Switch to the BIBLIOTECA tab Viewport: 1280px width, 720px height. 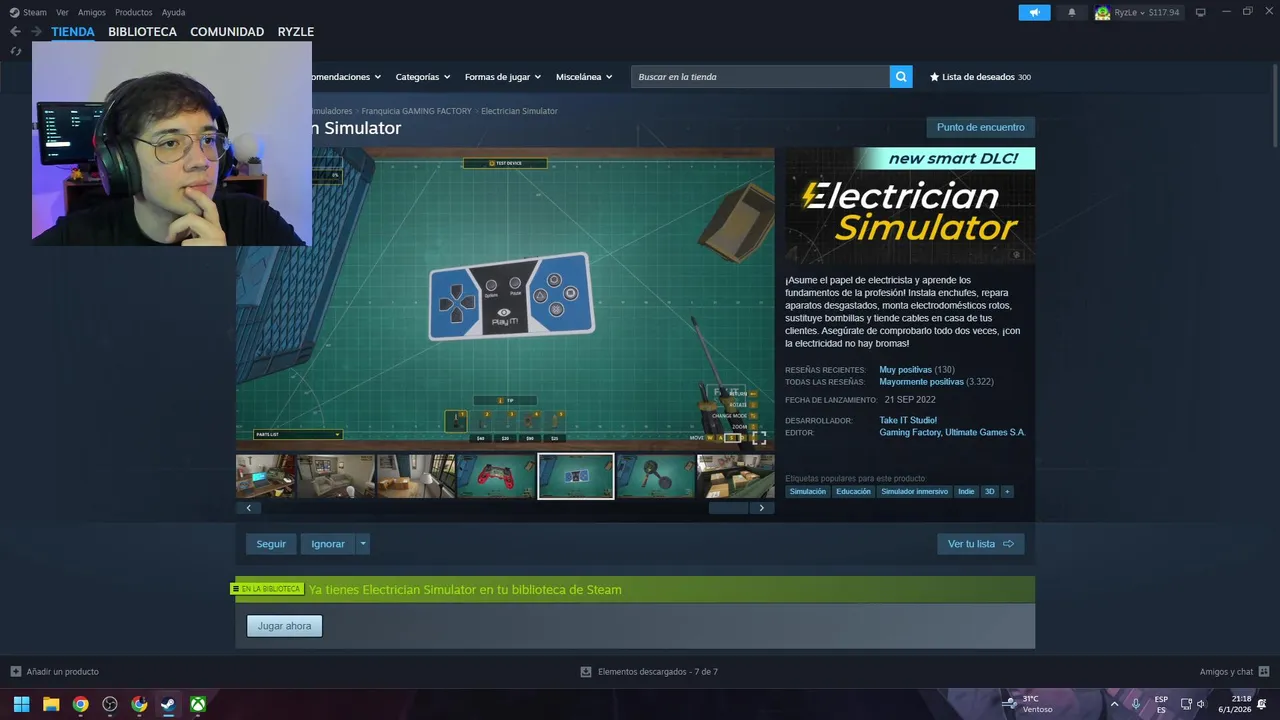click(x=142, y=32)
